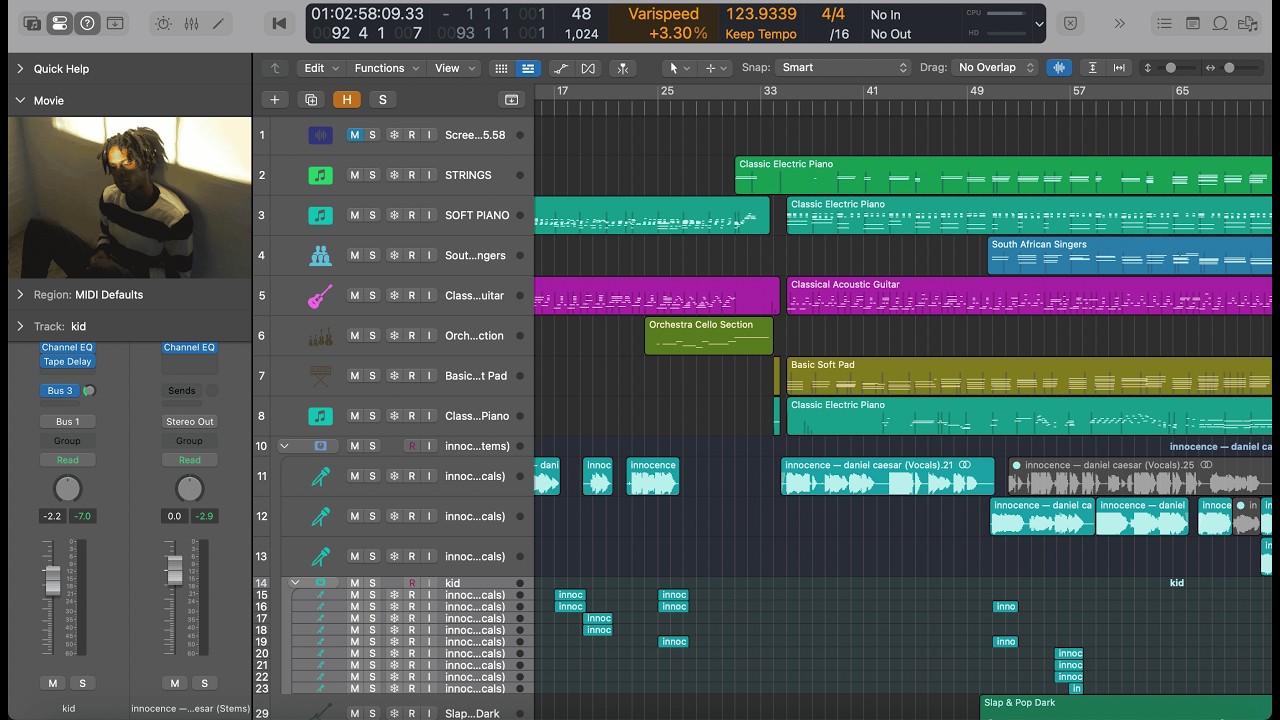
Task: Freeze the Classical guitar track
Action: pyautogui.click(x=393, y=296)
